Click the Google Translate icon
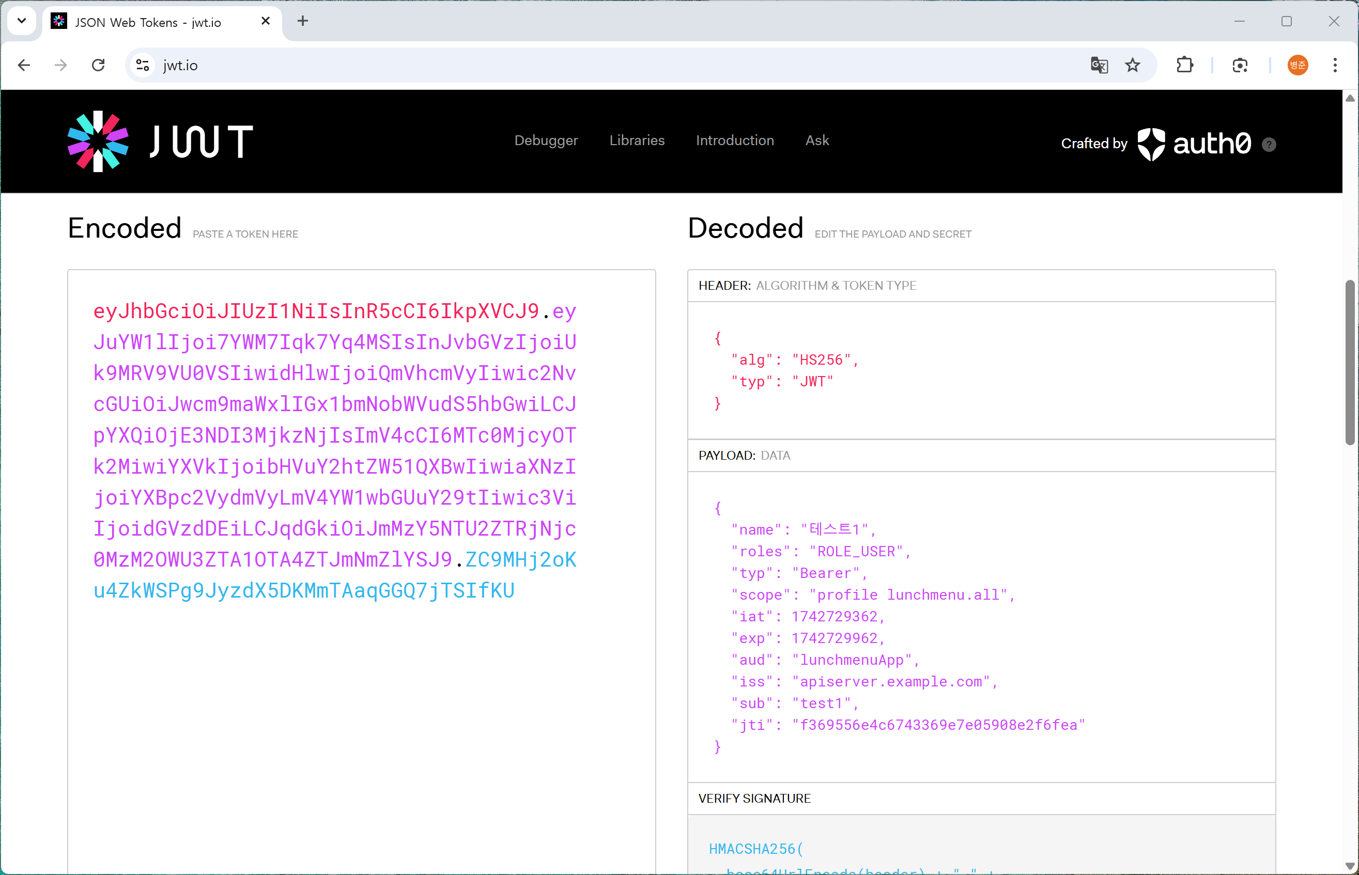Screen dimensions: 1359x875 pos(1099,65)
